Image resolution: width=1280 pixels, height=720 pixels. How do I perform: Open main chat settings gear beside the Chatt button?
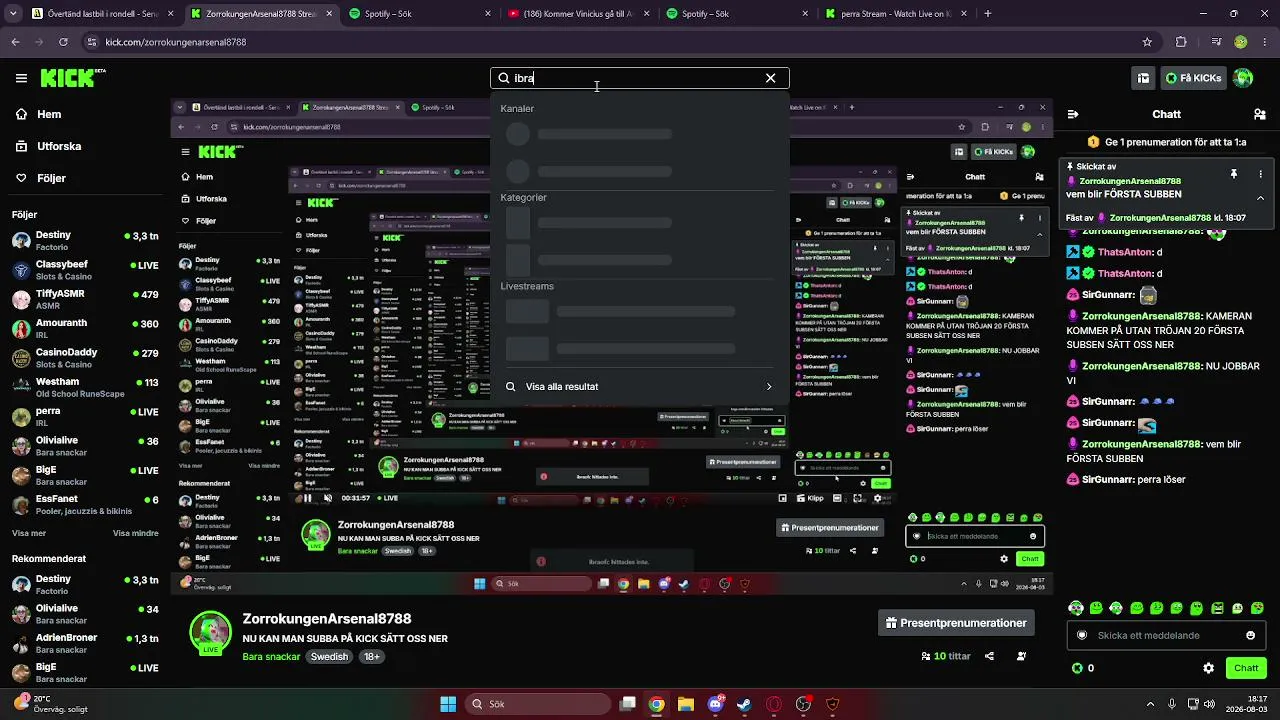point(1208,668)
